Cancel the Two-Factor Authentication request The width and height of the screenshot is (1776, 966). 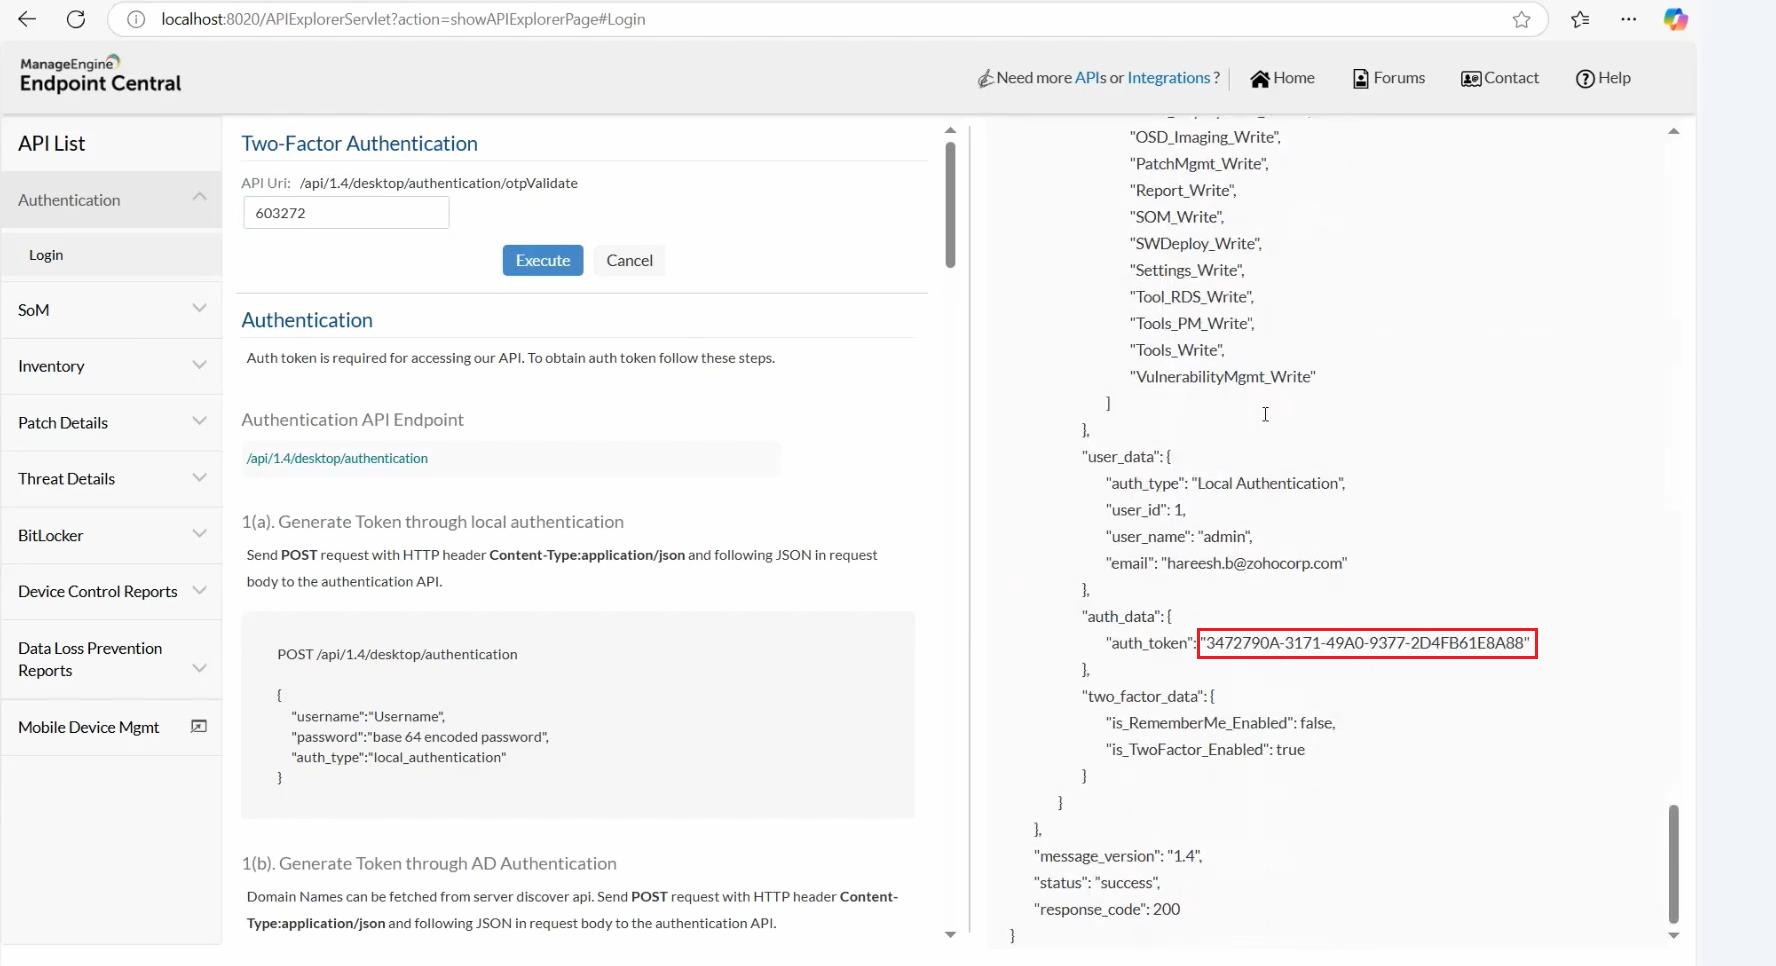[629, 260]
